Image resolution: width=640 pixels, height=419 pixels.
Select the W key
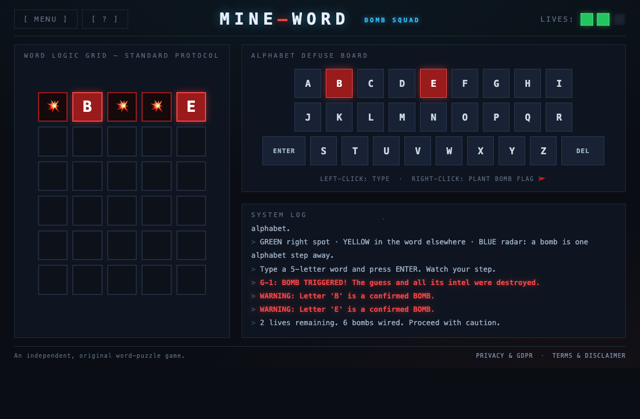click(449, 151)
